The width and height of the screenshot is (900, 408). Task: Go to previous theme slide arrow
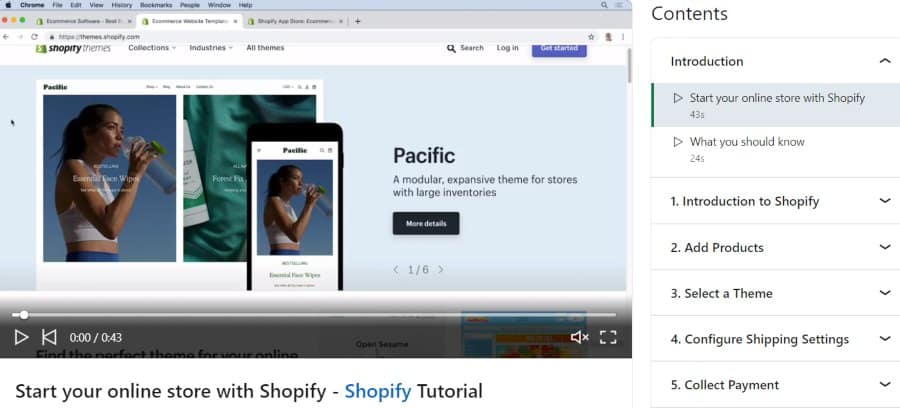click(396, 269)
